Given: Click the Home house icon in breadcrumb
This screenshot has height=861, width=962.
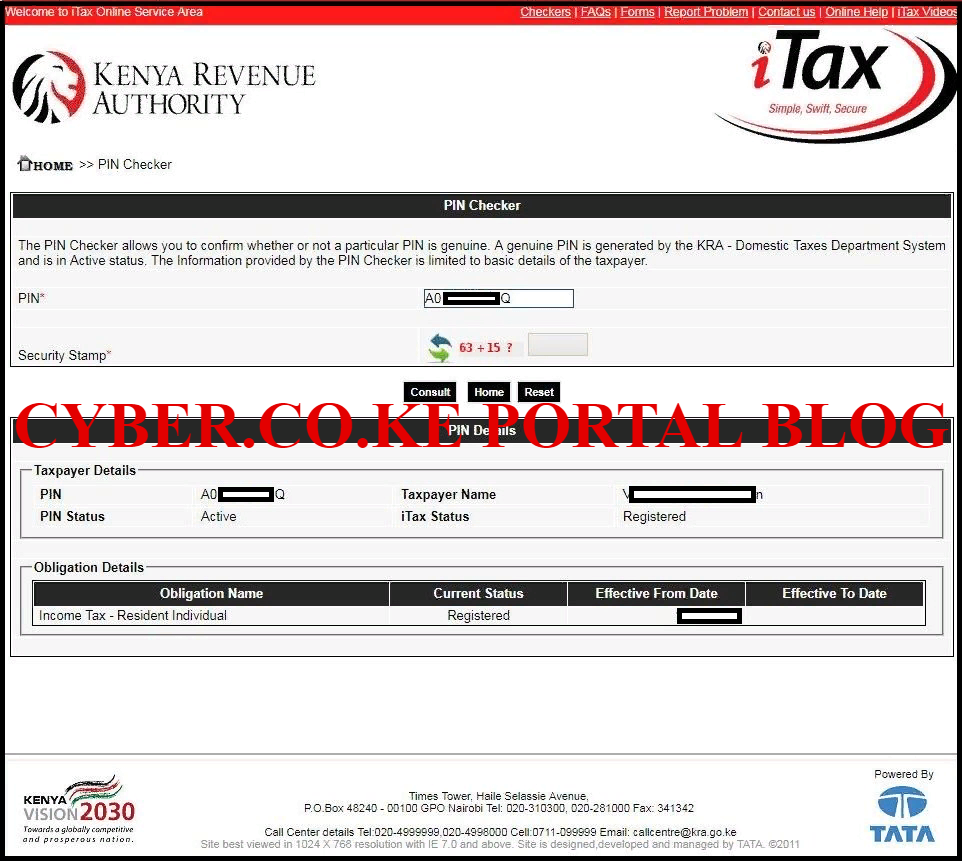Looking at the screenshot, I should (x=25, y=163).
